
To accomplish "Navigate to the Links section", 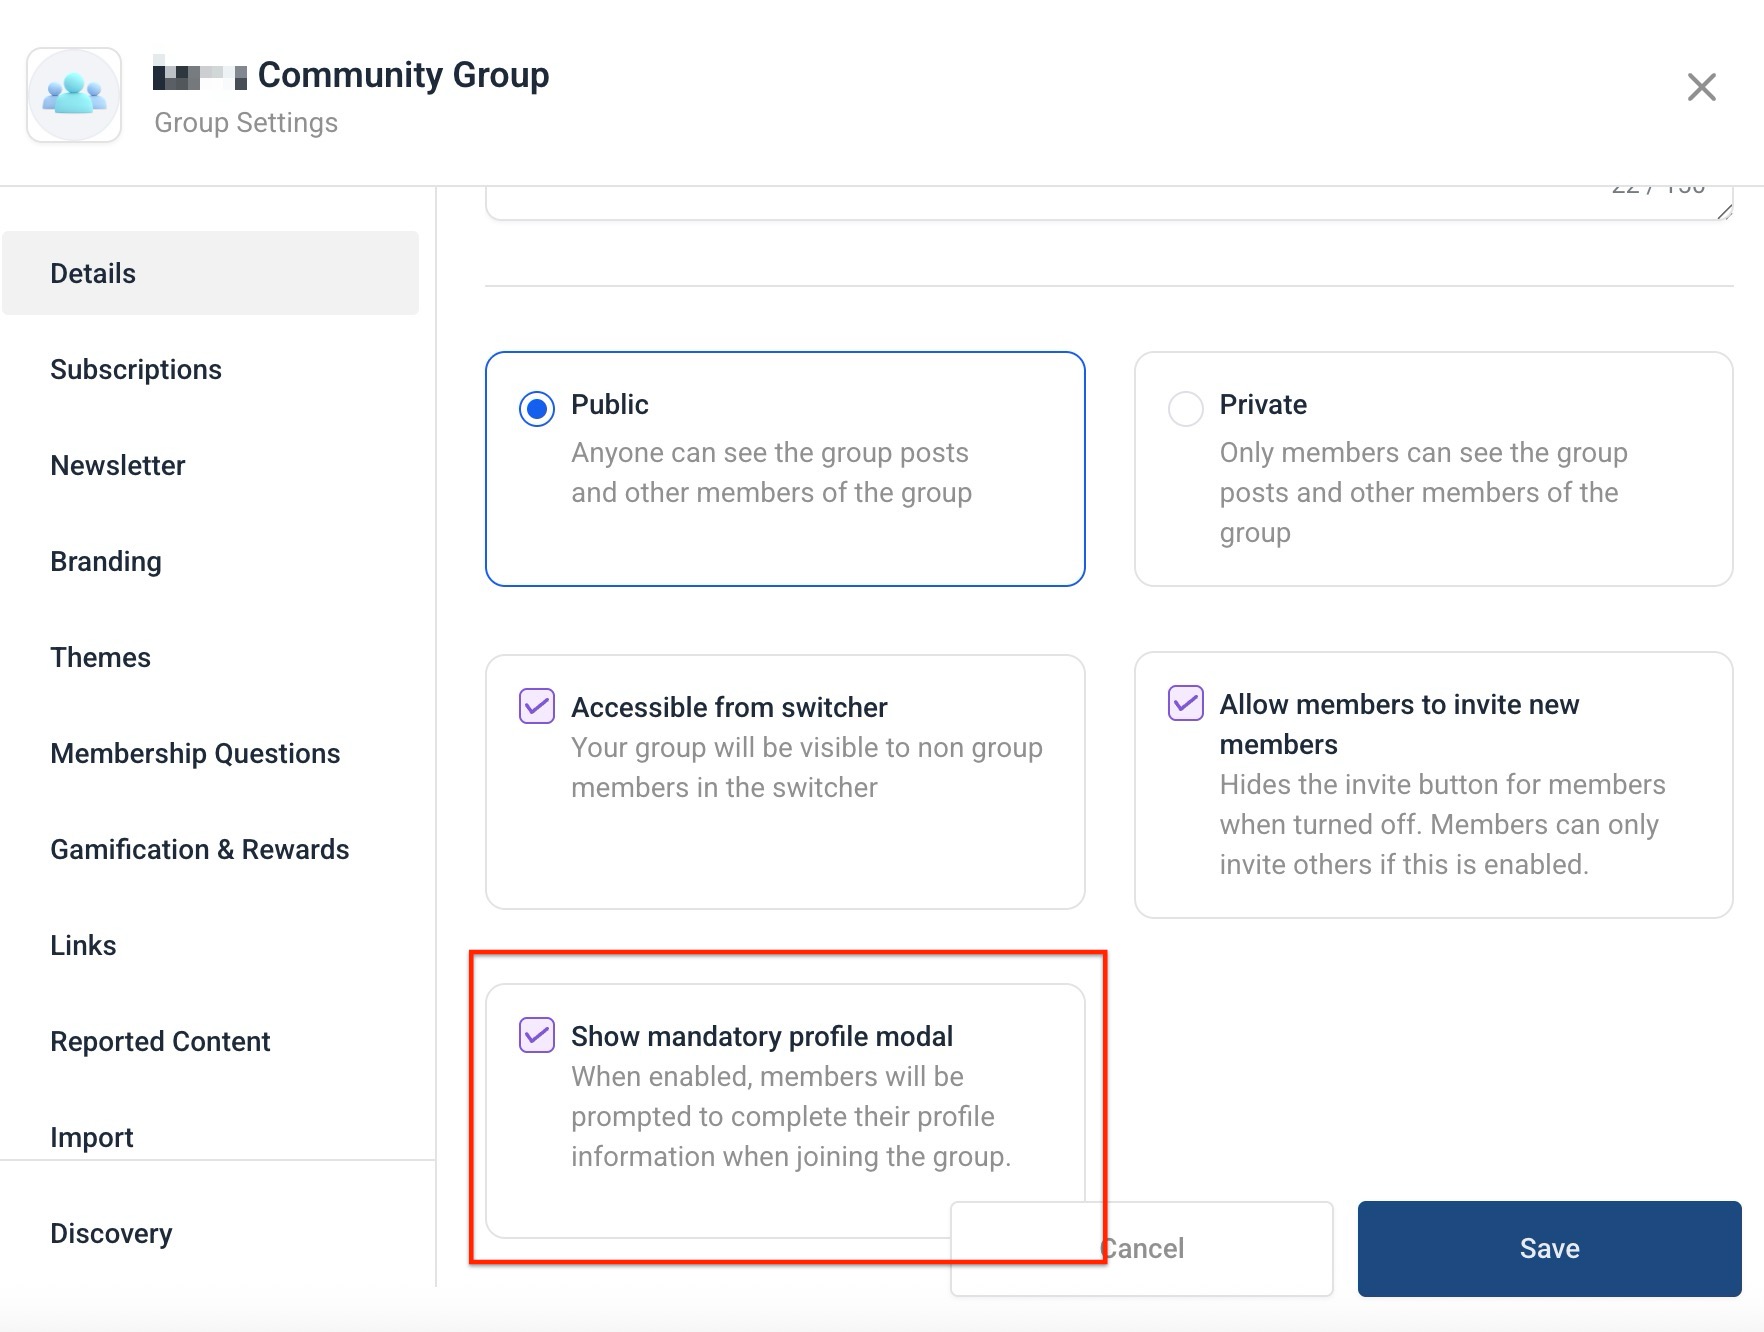I will tap(84, 945).
